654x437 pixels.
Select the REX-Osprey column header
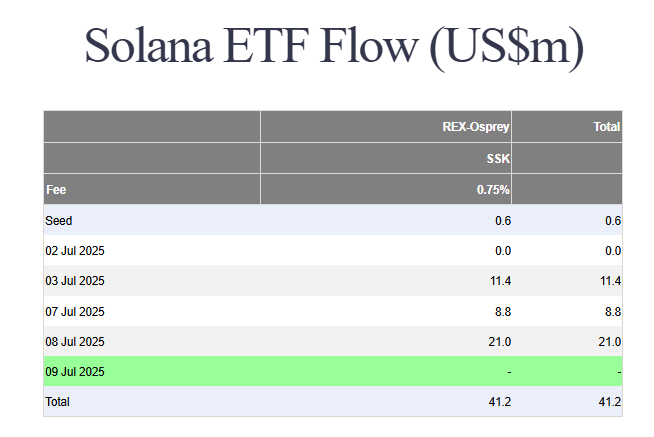point(476,127)
